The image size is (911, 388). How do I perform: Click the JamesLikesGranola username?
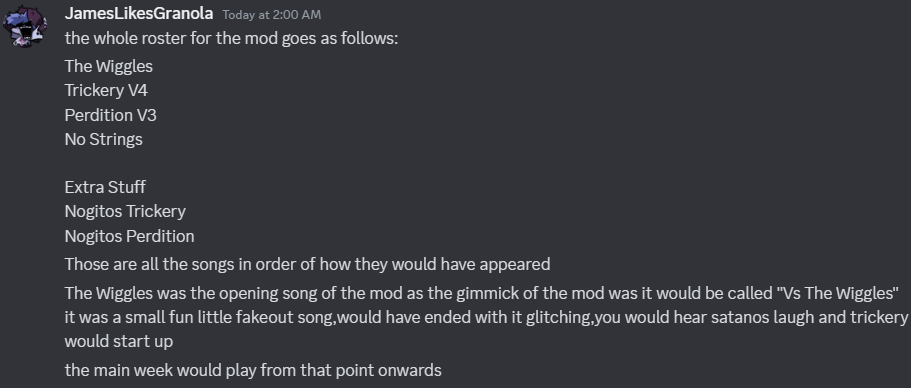pyautogui.click(x=139, y=13)
